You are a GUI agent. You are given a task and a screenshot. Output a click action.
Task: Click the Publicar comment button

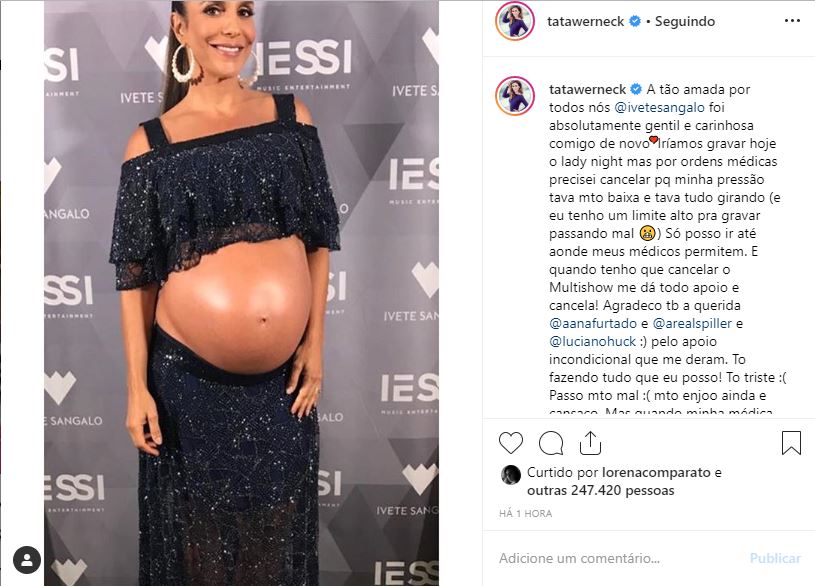coord(775,558)
